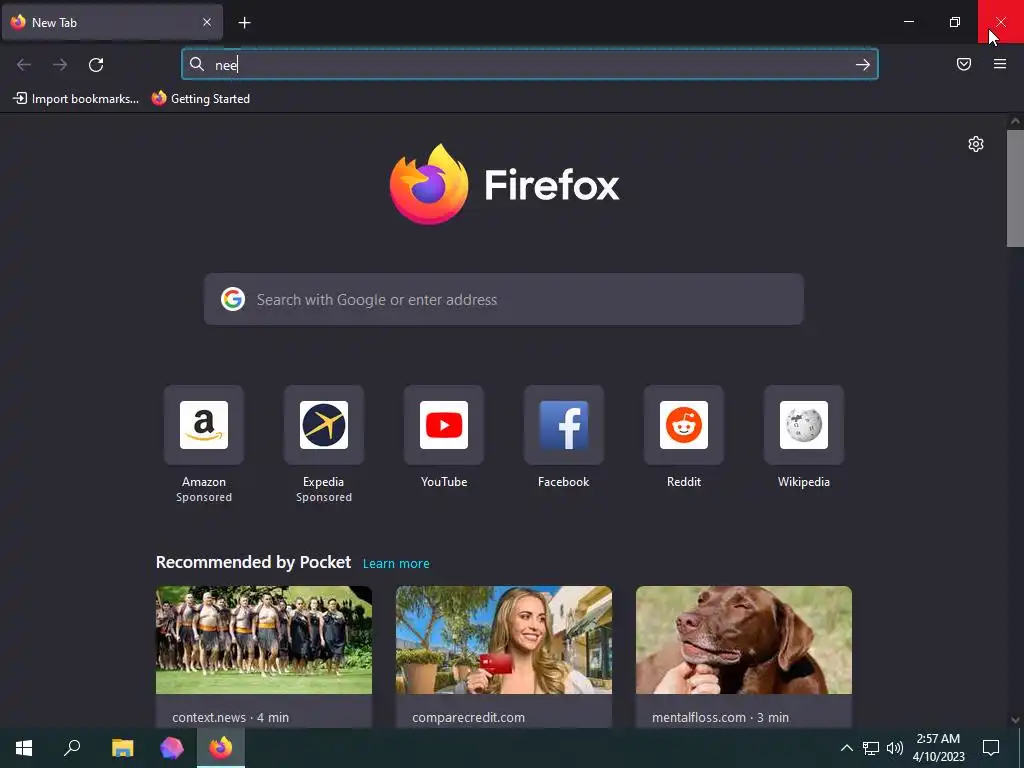The image size is (1024, 768).
Task: Open Windows notification center
Action: (x=991, y=748)
